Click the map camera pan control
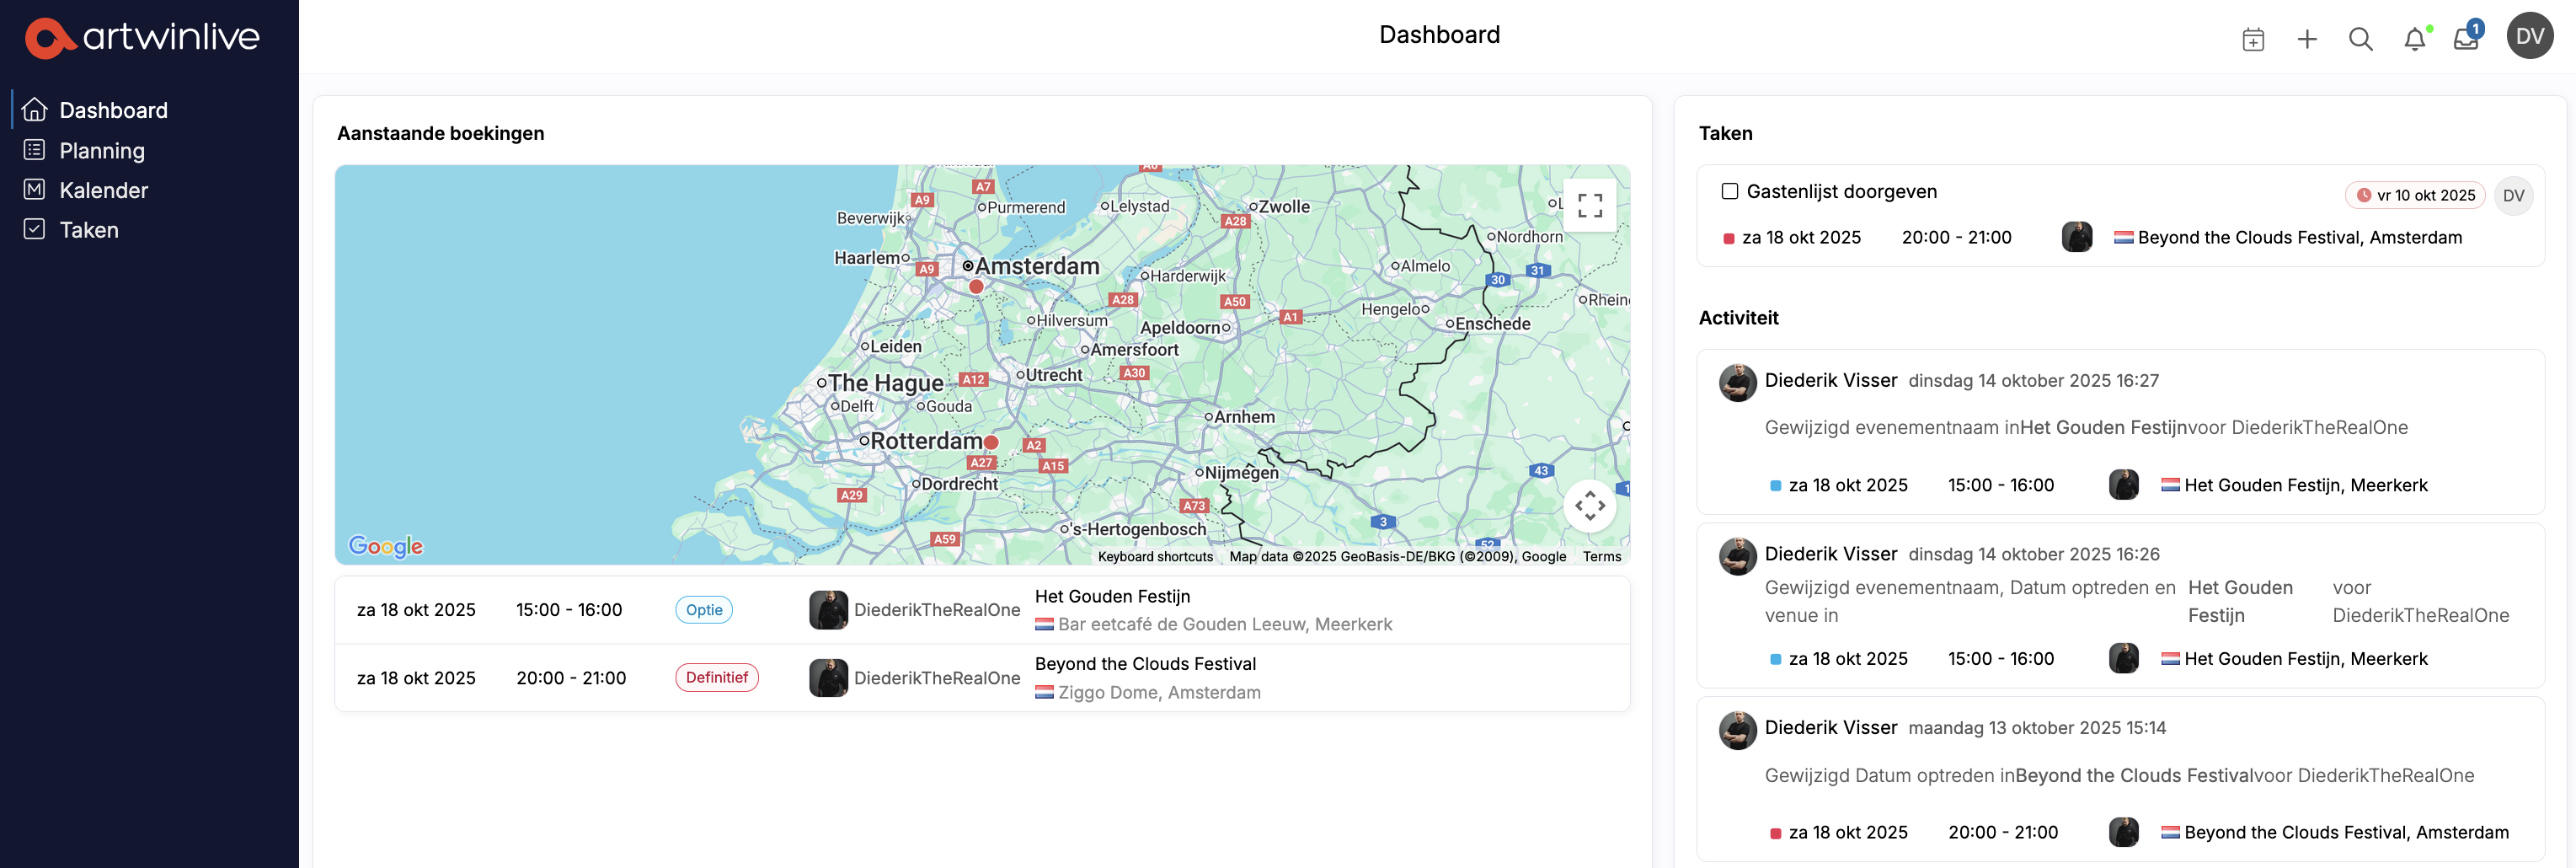 tap(1589, 506)
